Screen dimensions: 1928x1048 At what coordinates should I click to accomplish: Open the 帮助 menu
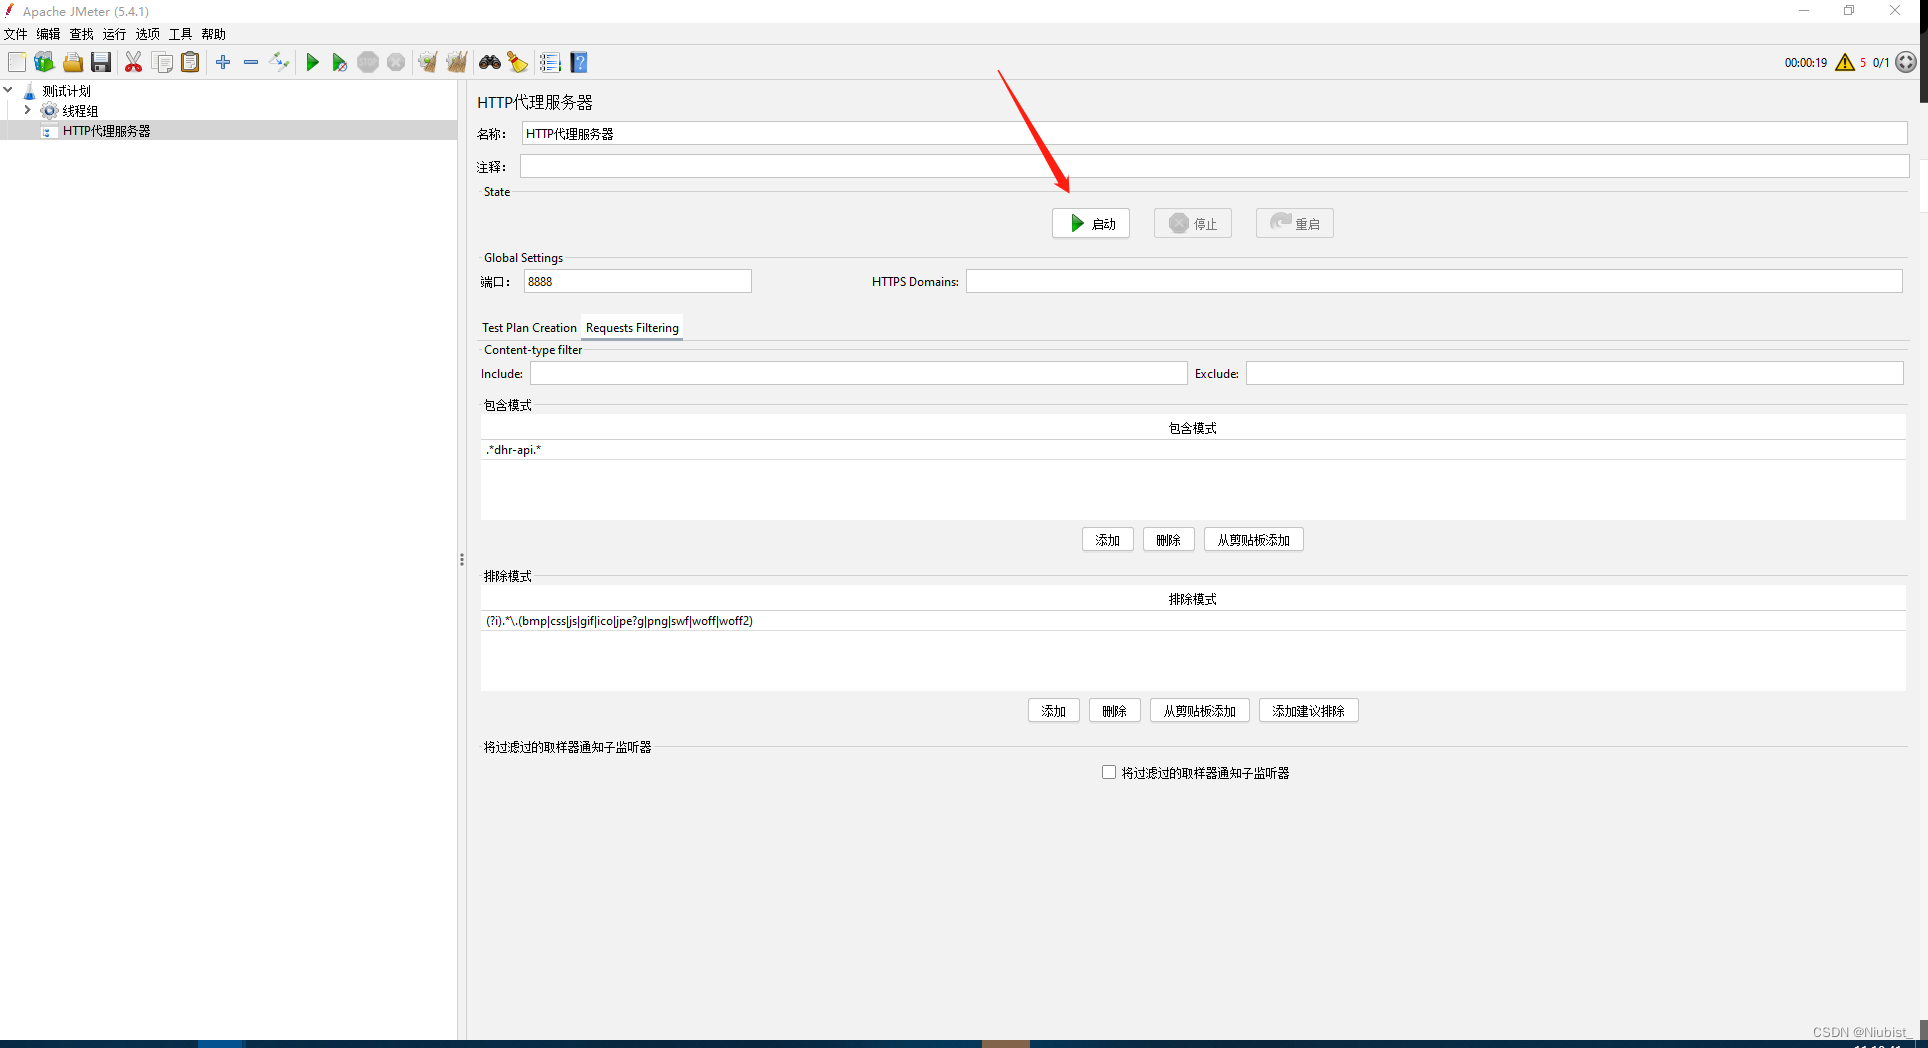tap(214, 34)
